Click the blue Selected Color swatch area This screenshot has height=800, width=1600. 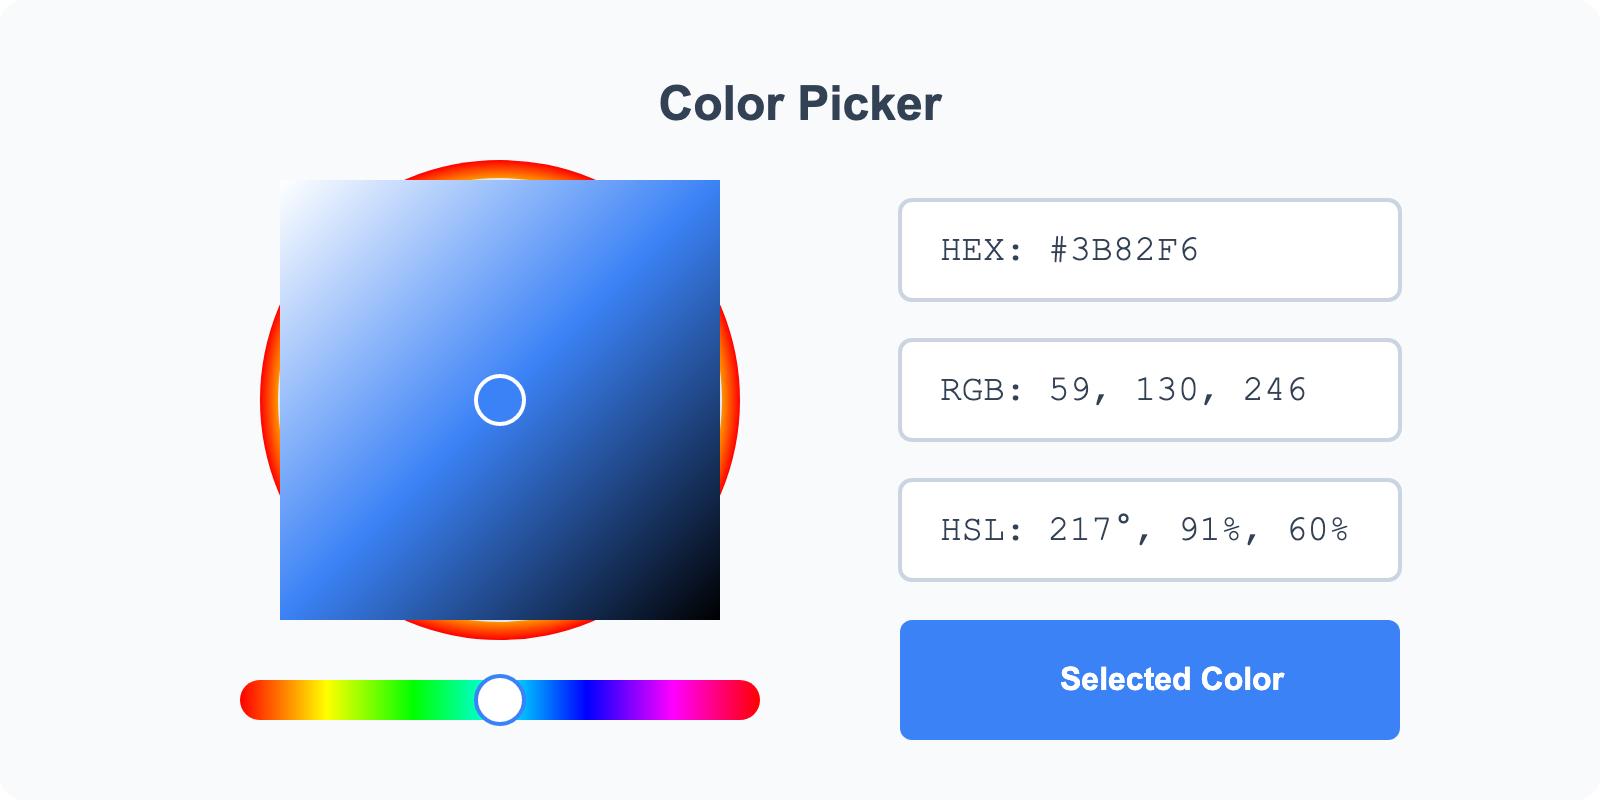pos(1150,679)
